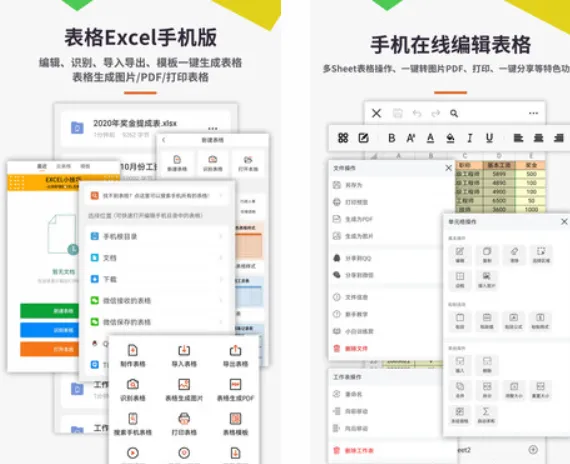Undo the last edit
570x464 pixels.
tap(417, 113)
